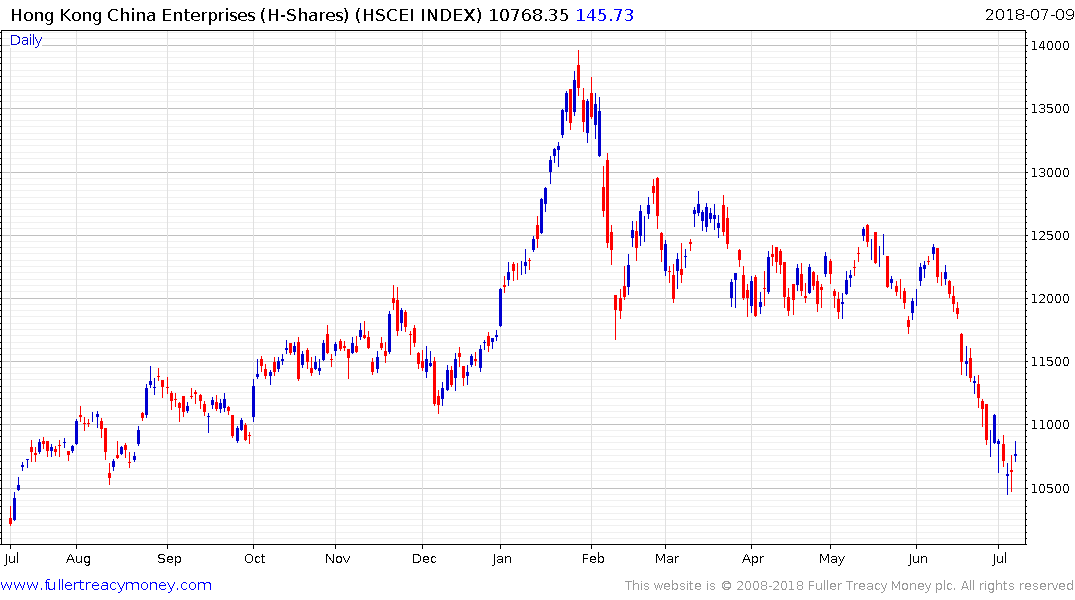
Task: Click the Apr month label on time axis
Action: pos(753,559)
